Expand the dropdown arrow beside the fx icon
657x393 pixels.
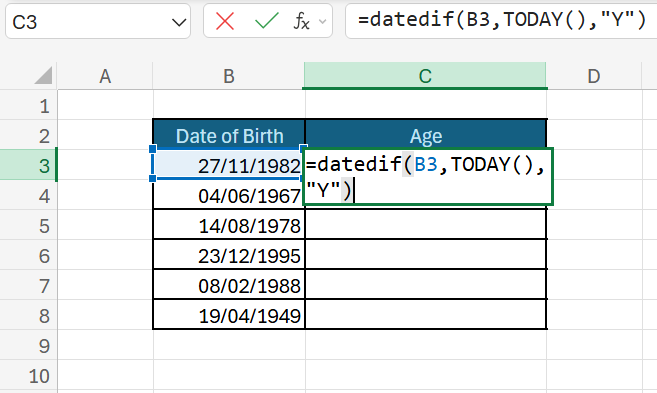(322, 21)
